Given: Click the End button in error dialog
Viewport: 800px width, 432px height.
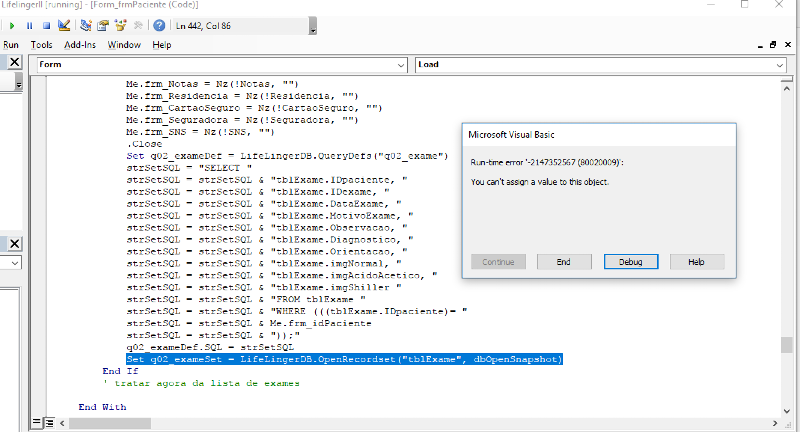Looking at the screenshot, I should coord(563,261).
